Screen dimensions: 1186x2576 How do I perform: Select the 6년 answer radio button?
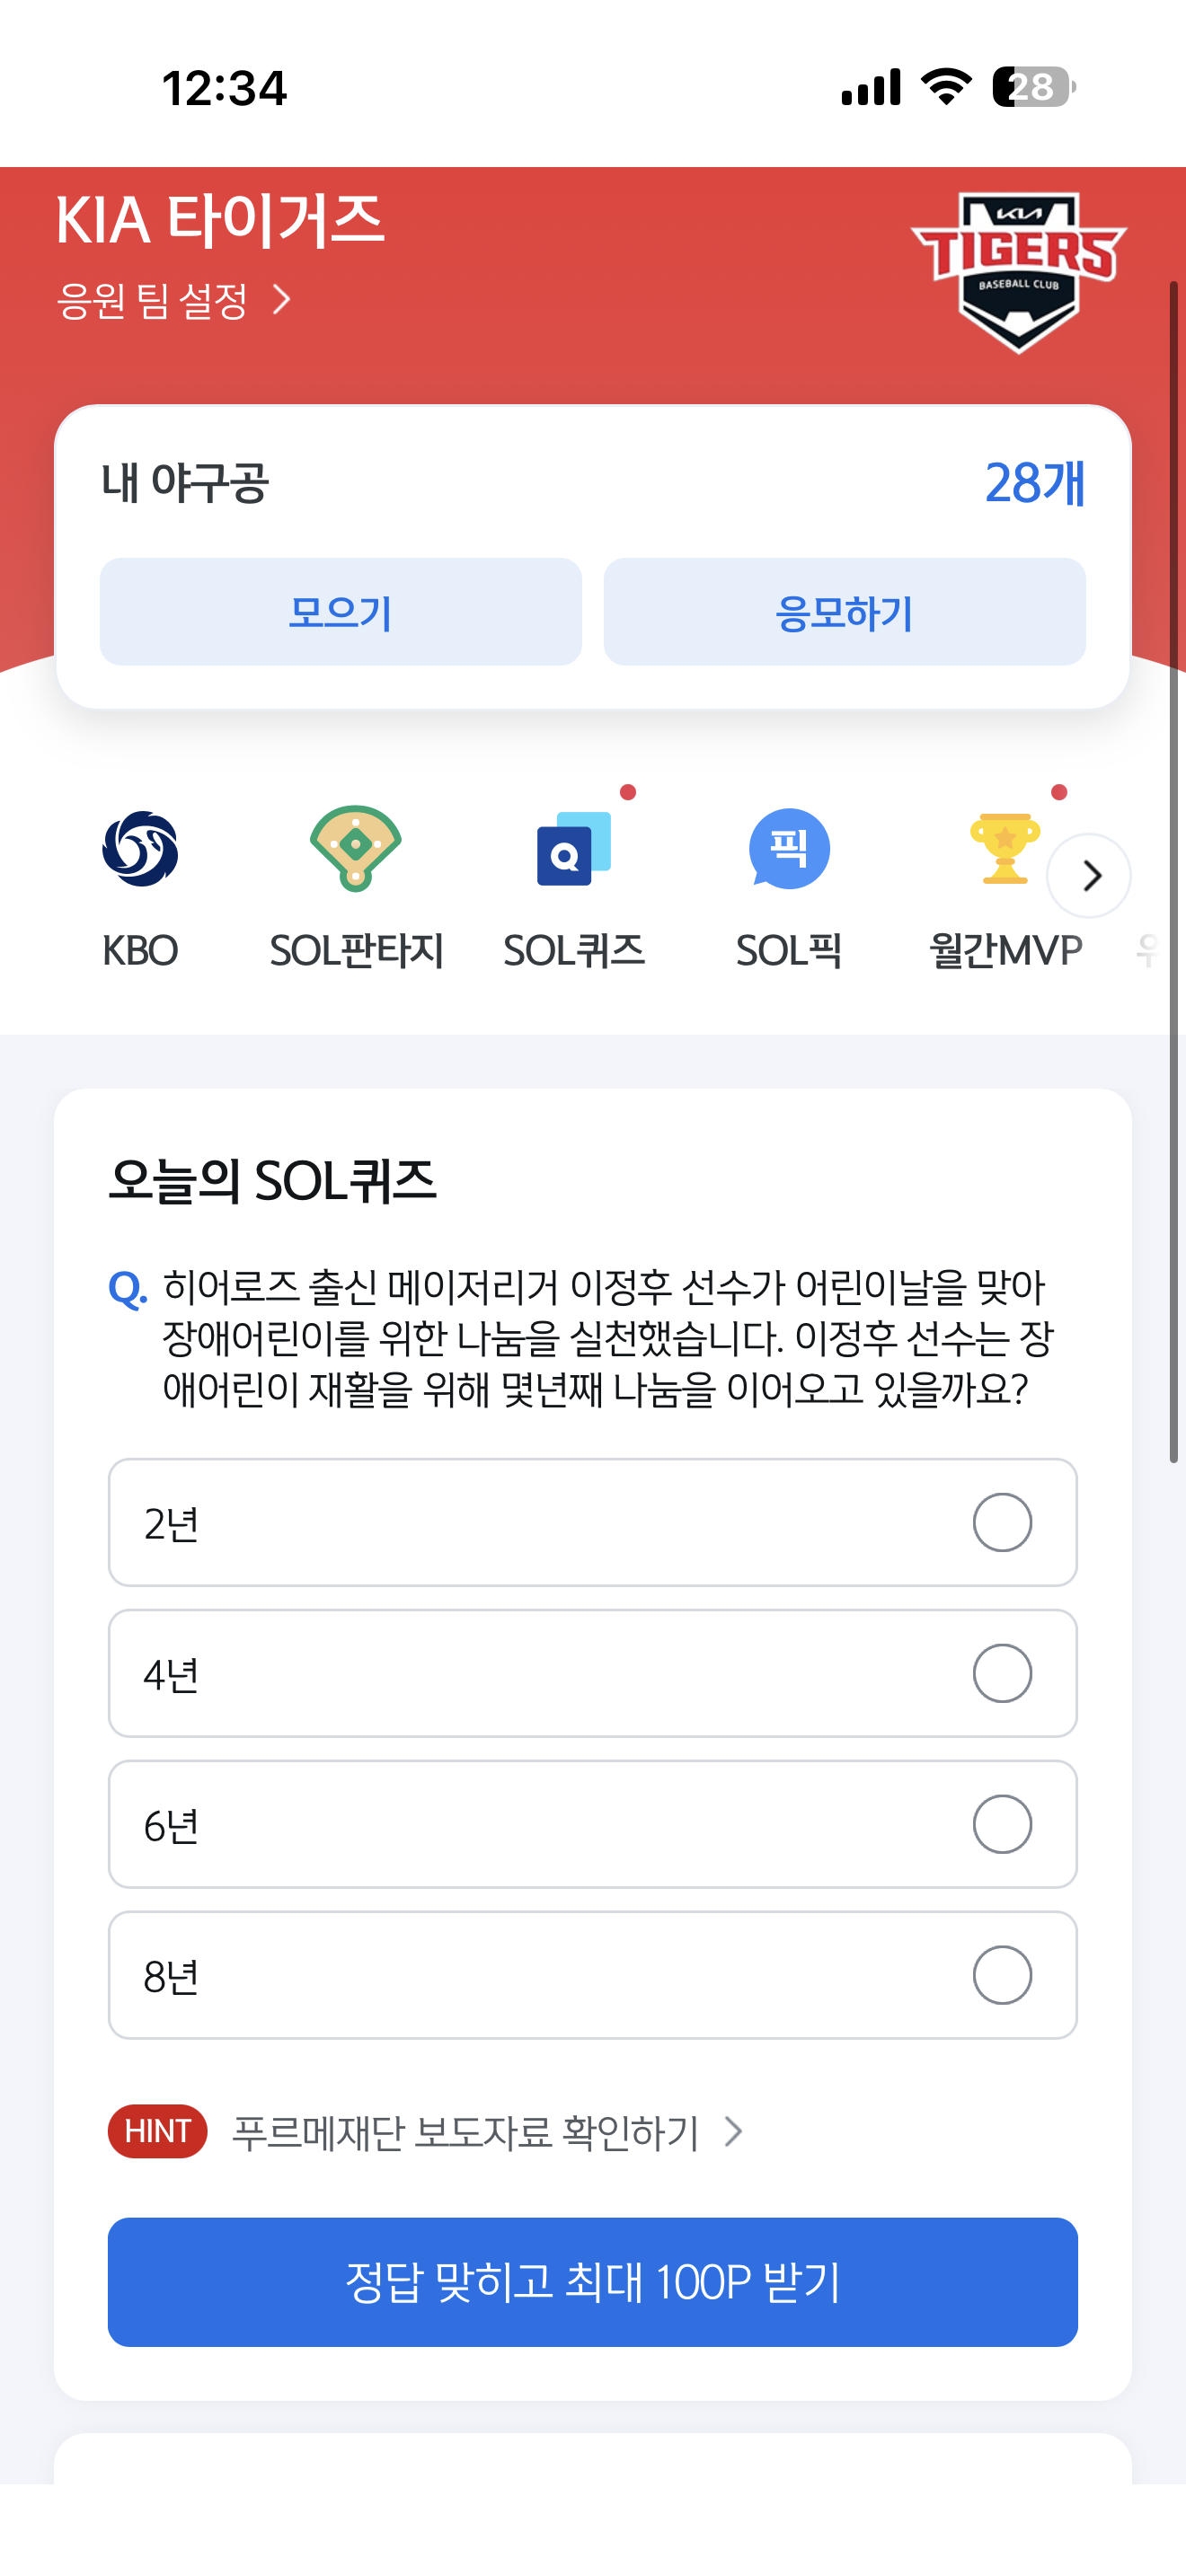click(1002, 1824)
